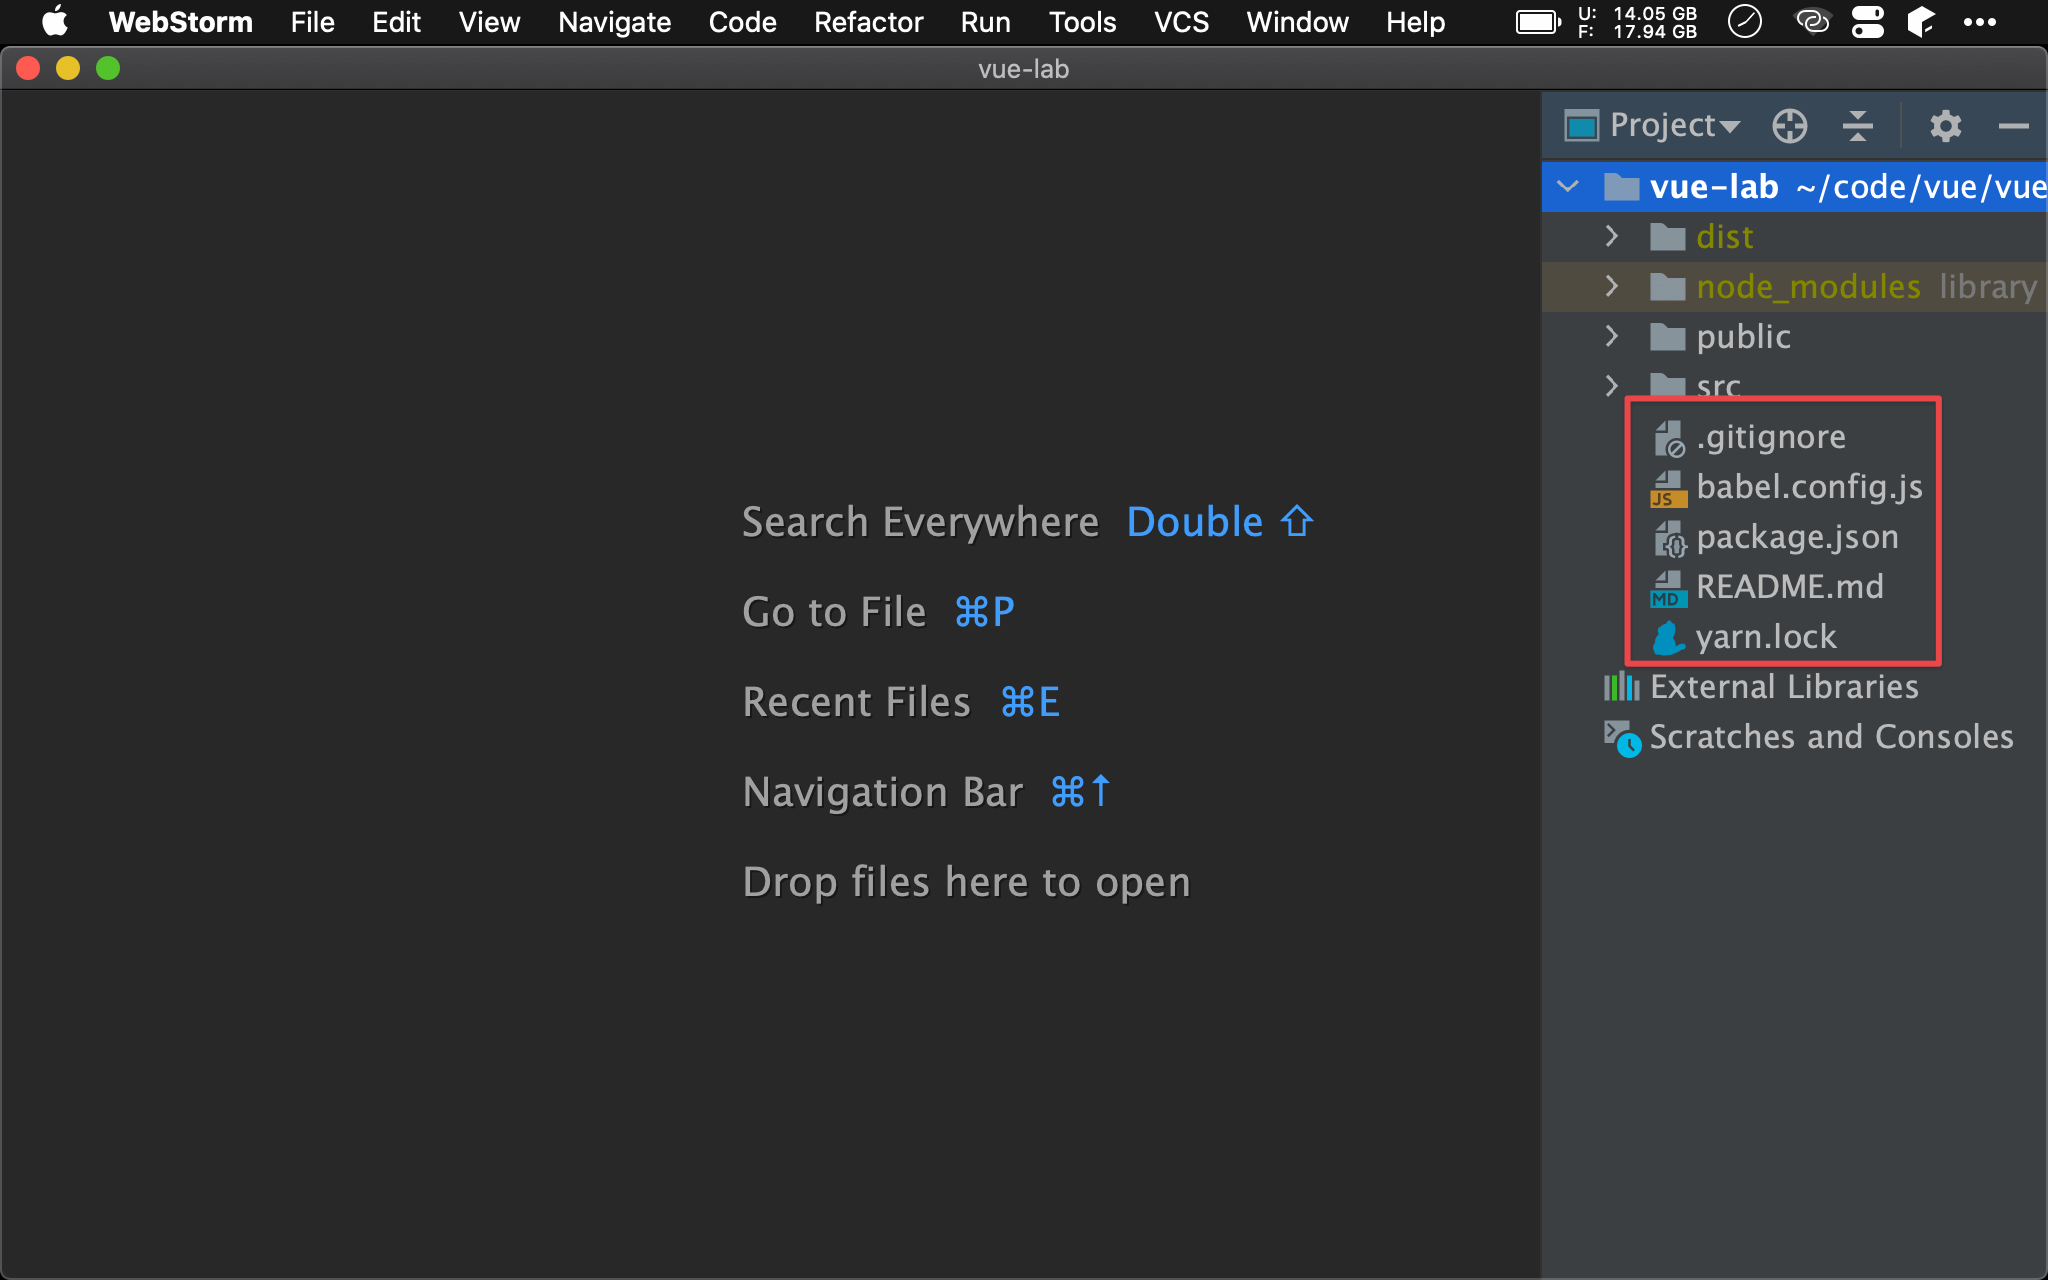This screenshot has width=2048, height=1280.
Task: Collapse the vue-lab root folder
Action: pos(1568,186)
